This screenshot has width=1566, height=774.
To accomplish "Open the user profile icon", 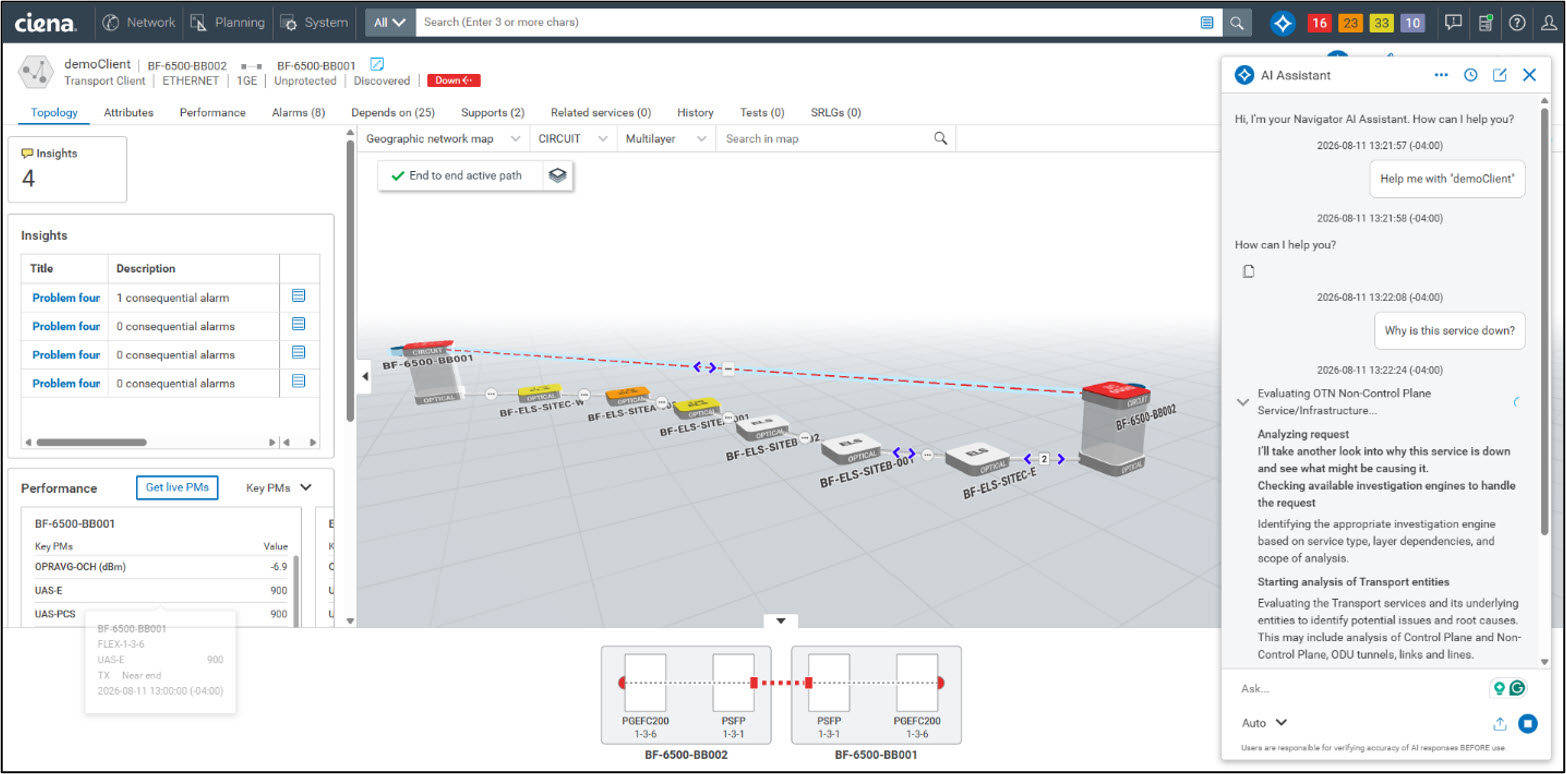I will pyautogui.click(x=1548, y=22).
